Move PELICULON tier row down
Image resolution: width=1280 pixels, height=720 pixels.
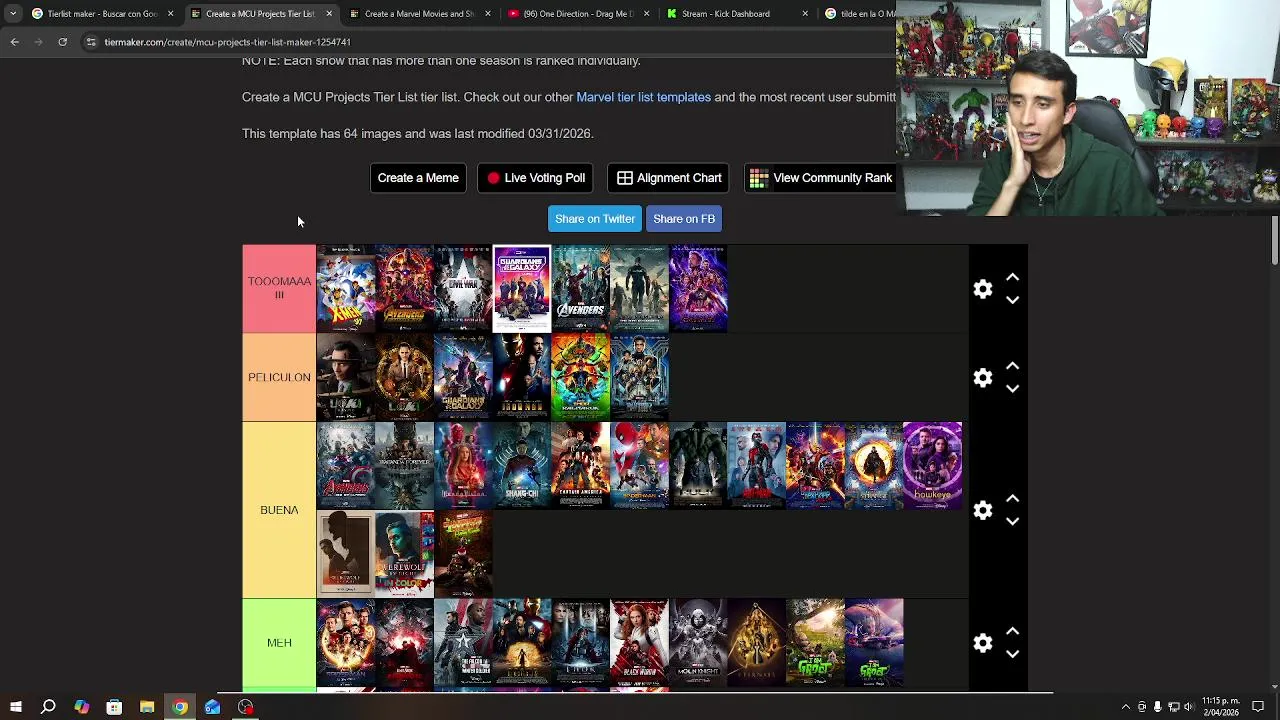coord(1012,388)
